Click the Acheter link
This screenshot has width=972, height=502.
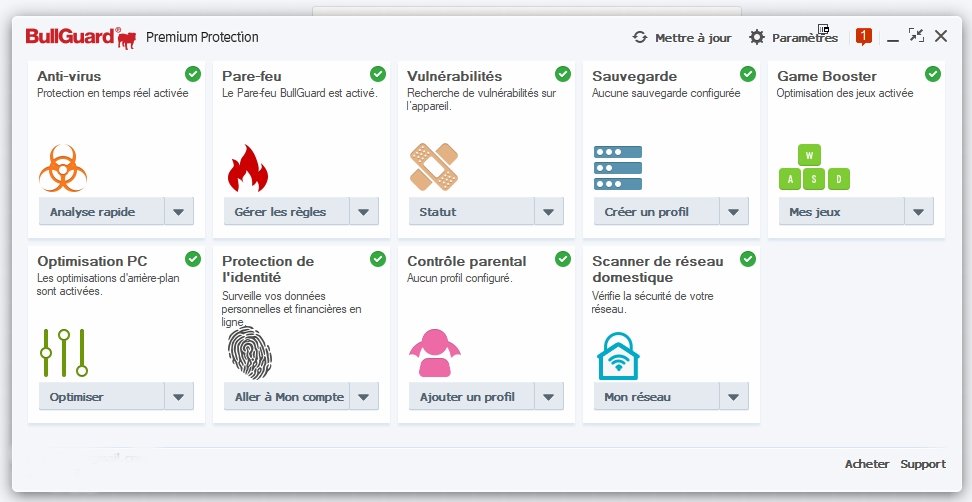[x=867, y=464]
